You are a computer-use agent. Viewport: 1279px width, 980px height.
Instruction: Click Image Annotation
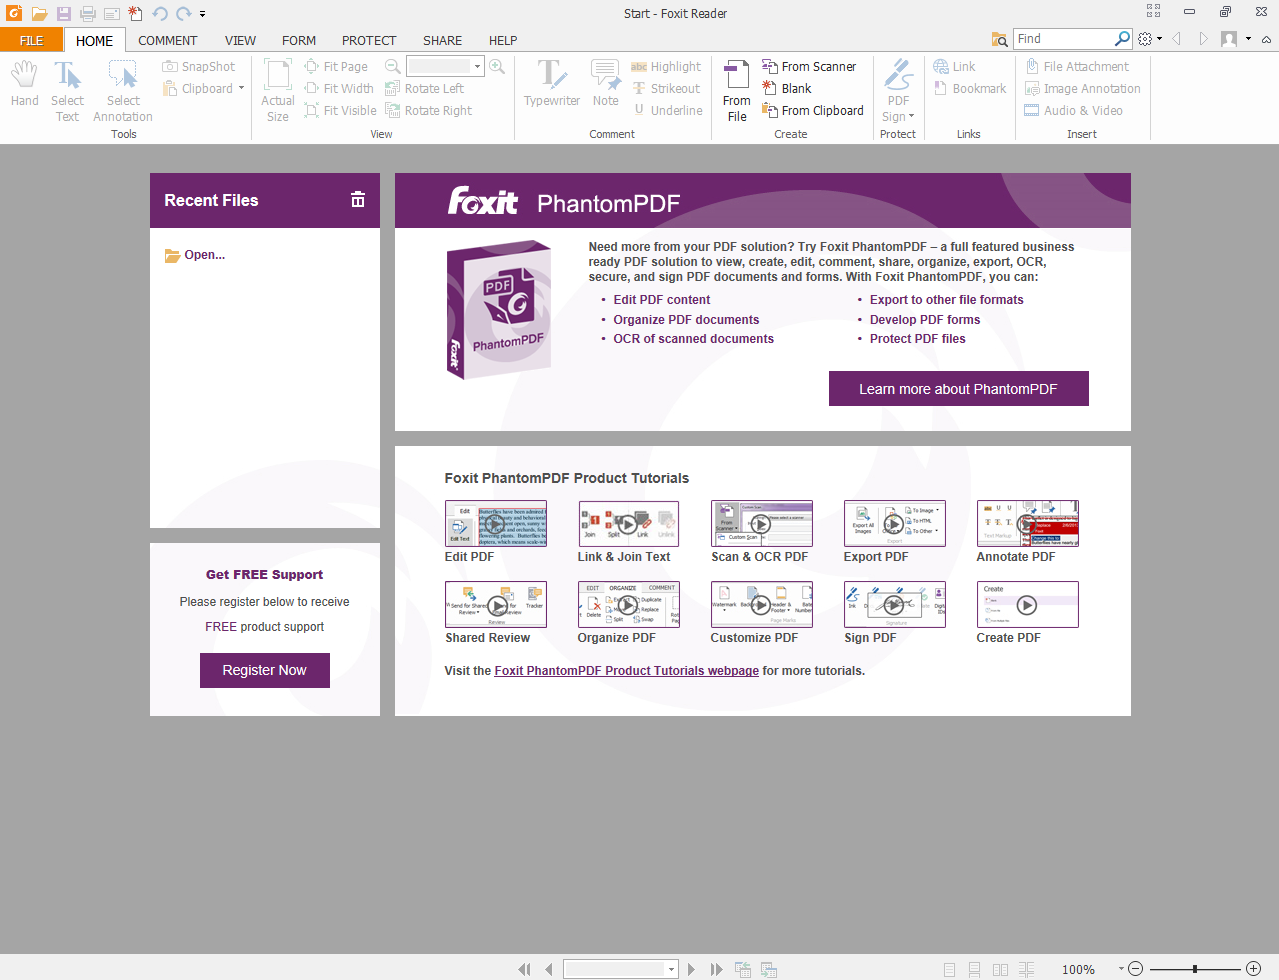(1083, 89)
